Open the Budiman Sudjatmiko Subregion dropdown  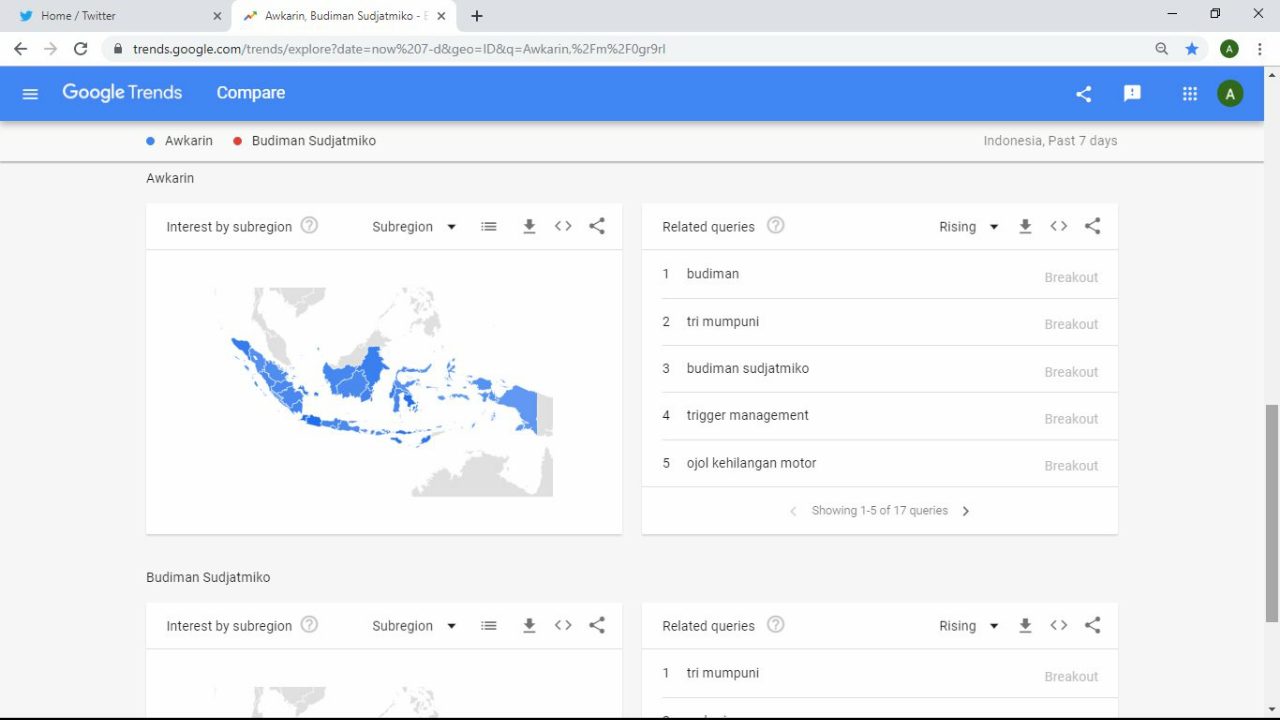tap(414, 626)
